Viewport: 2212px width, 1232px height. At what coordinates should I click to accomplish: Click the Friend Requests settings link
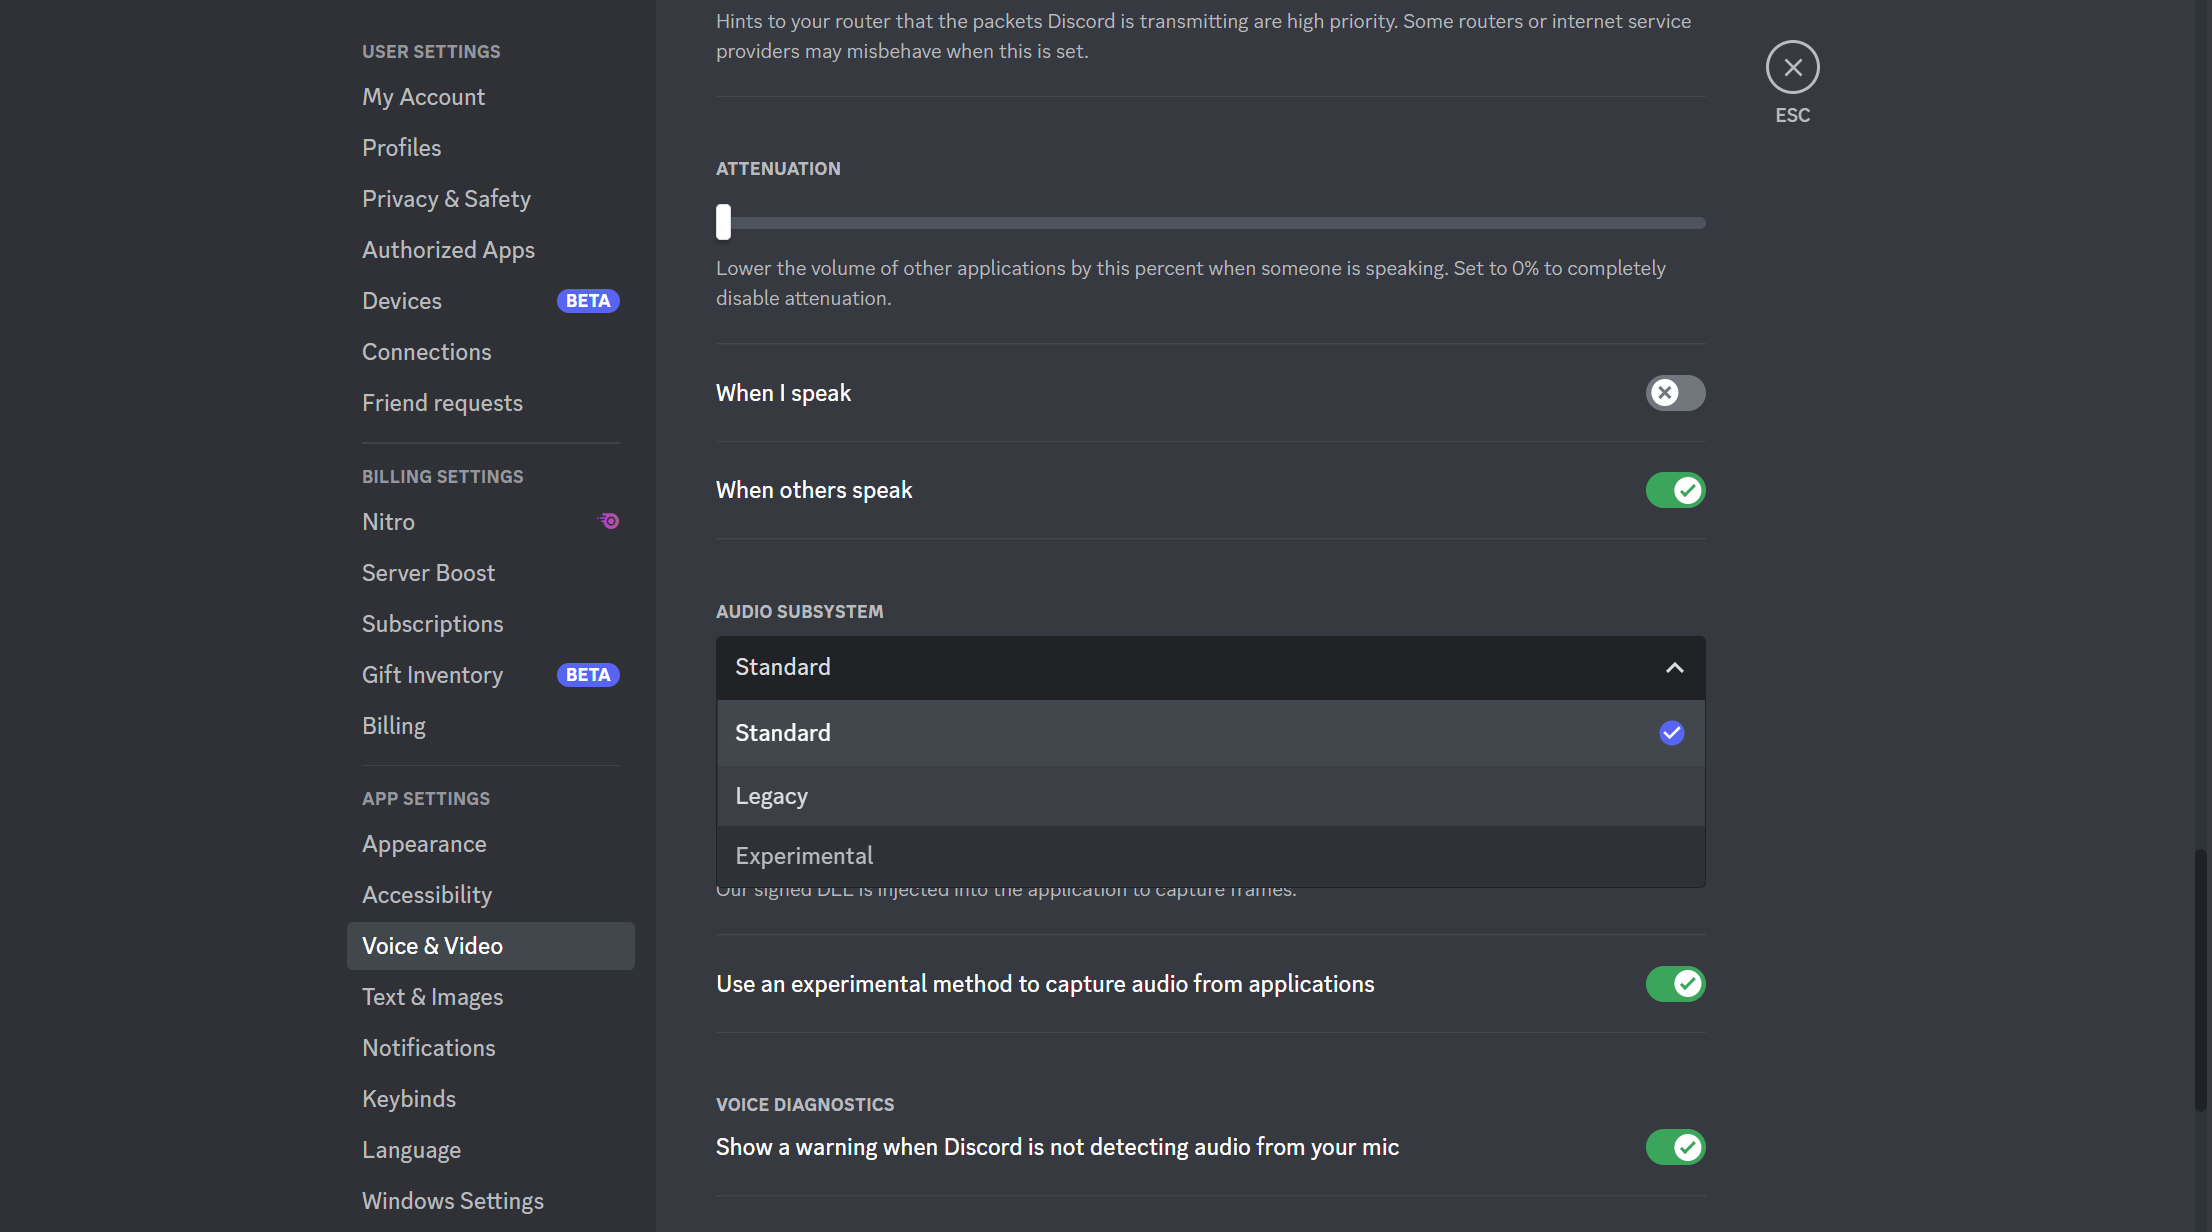point(441,402)
